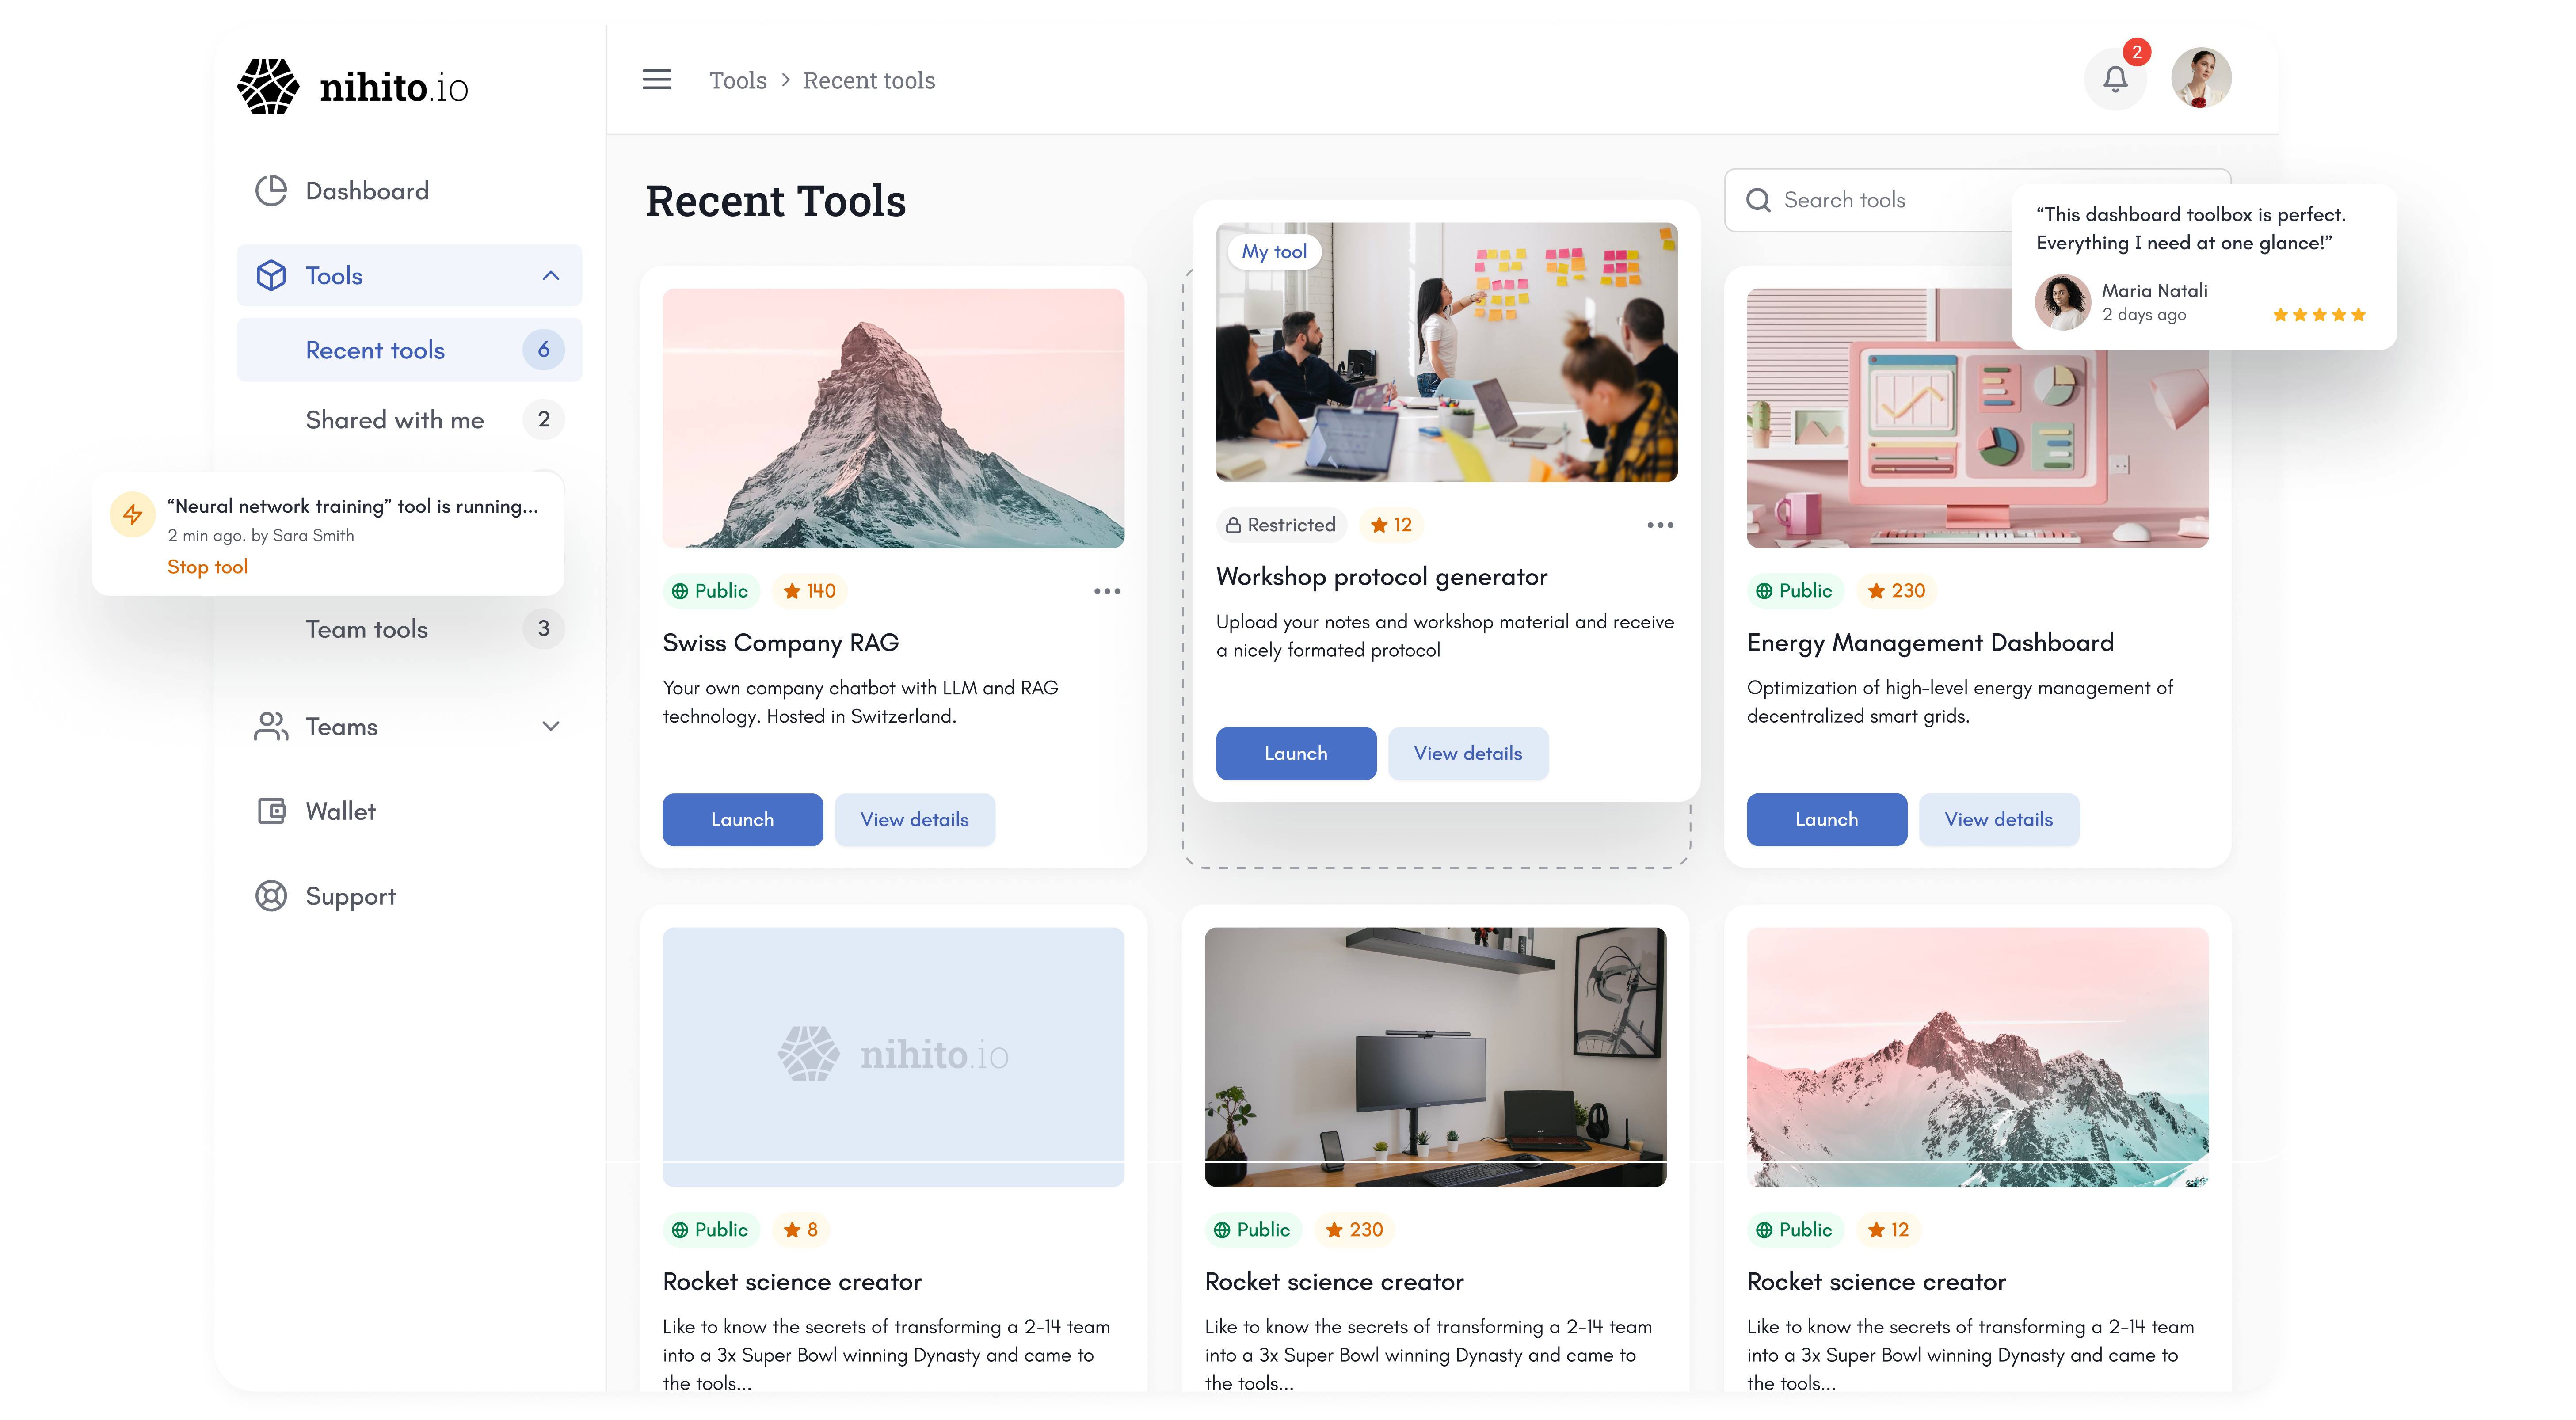View details of Energy Management Dashboard
Screen dimensions: 2576x1420
pyautogui.click(x=1998, y=819)
